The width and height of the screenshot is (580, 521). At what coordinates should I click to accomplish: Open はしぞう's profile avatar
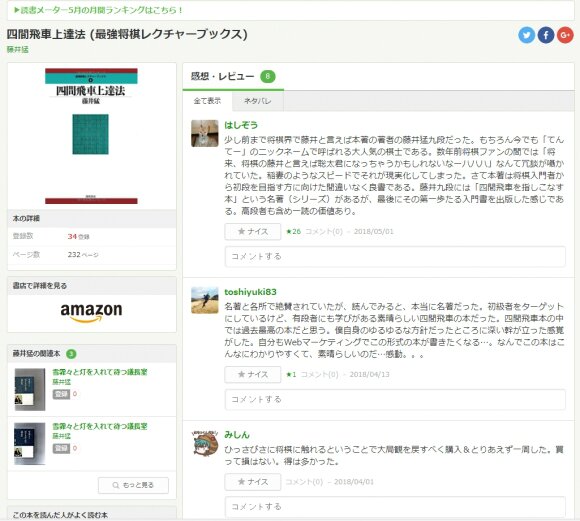(205, 133)
